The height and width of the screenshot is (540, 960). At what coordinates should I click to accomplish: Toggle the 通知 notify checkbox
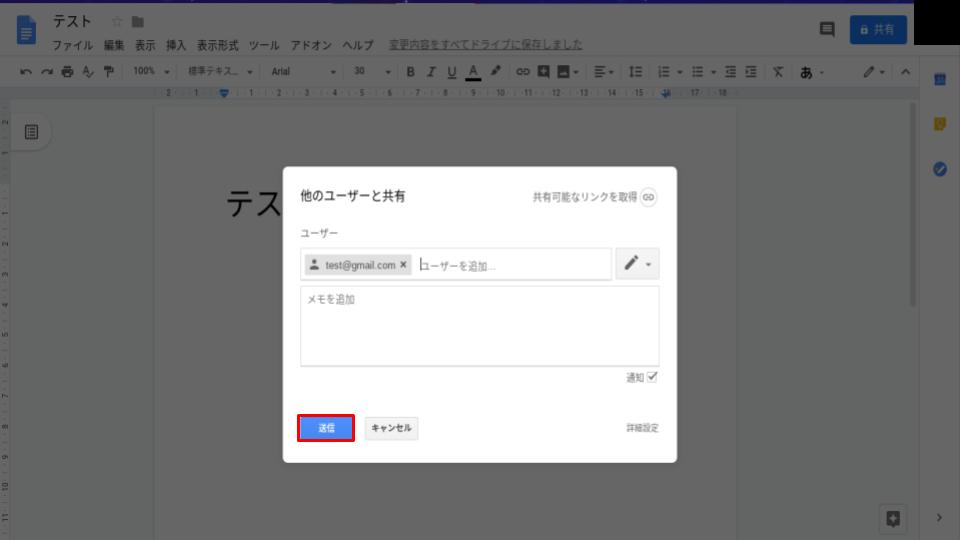pos(652,377)
